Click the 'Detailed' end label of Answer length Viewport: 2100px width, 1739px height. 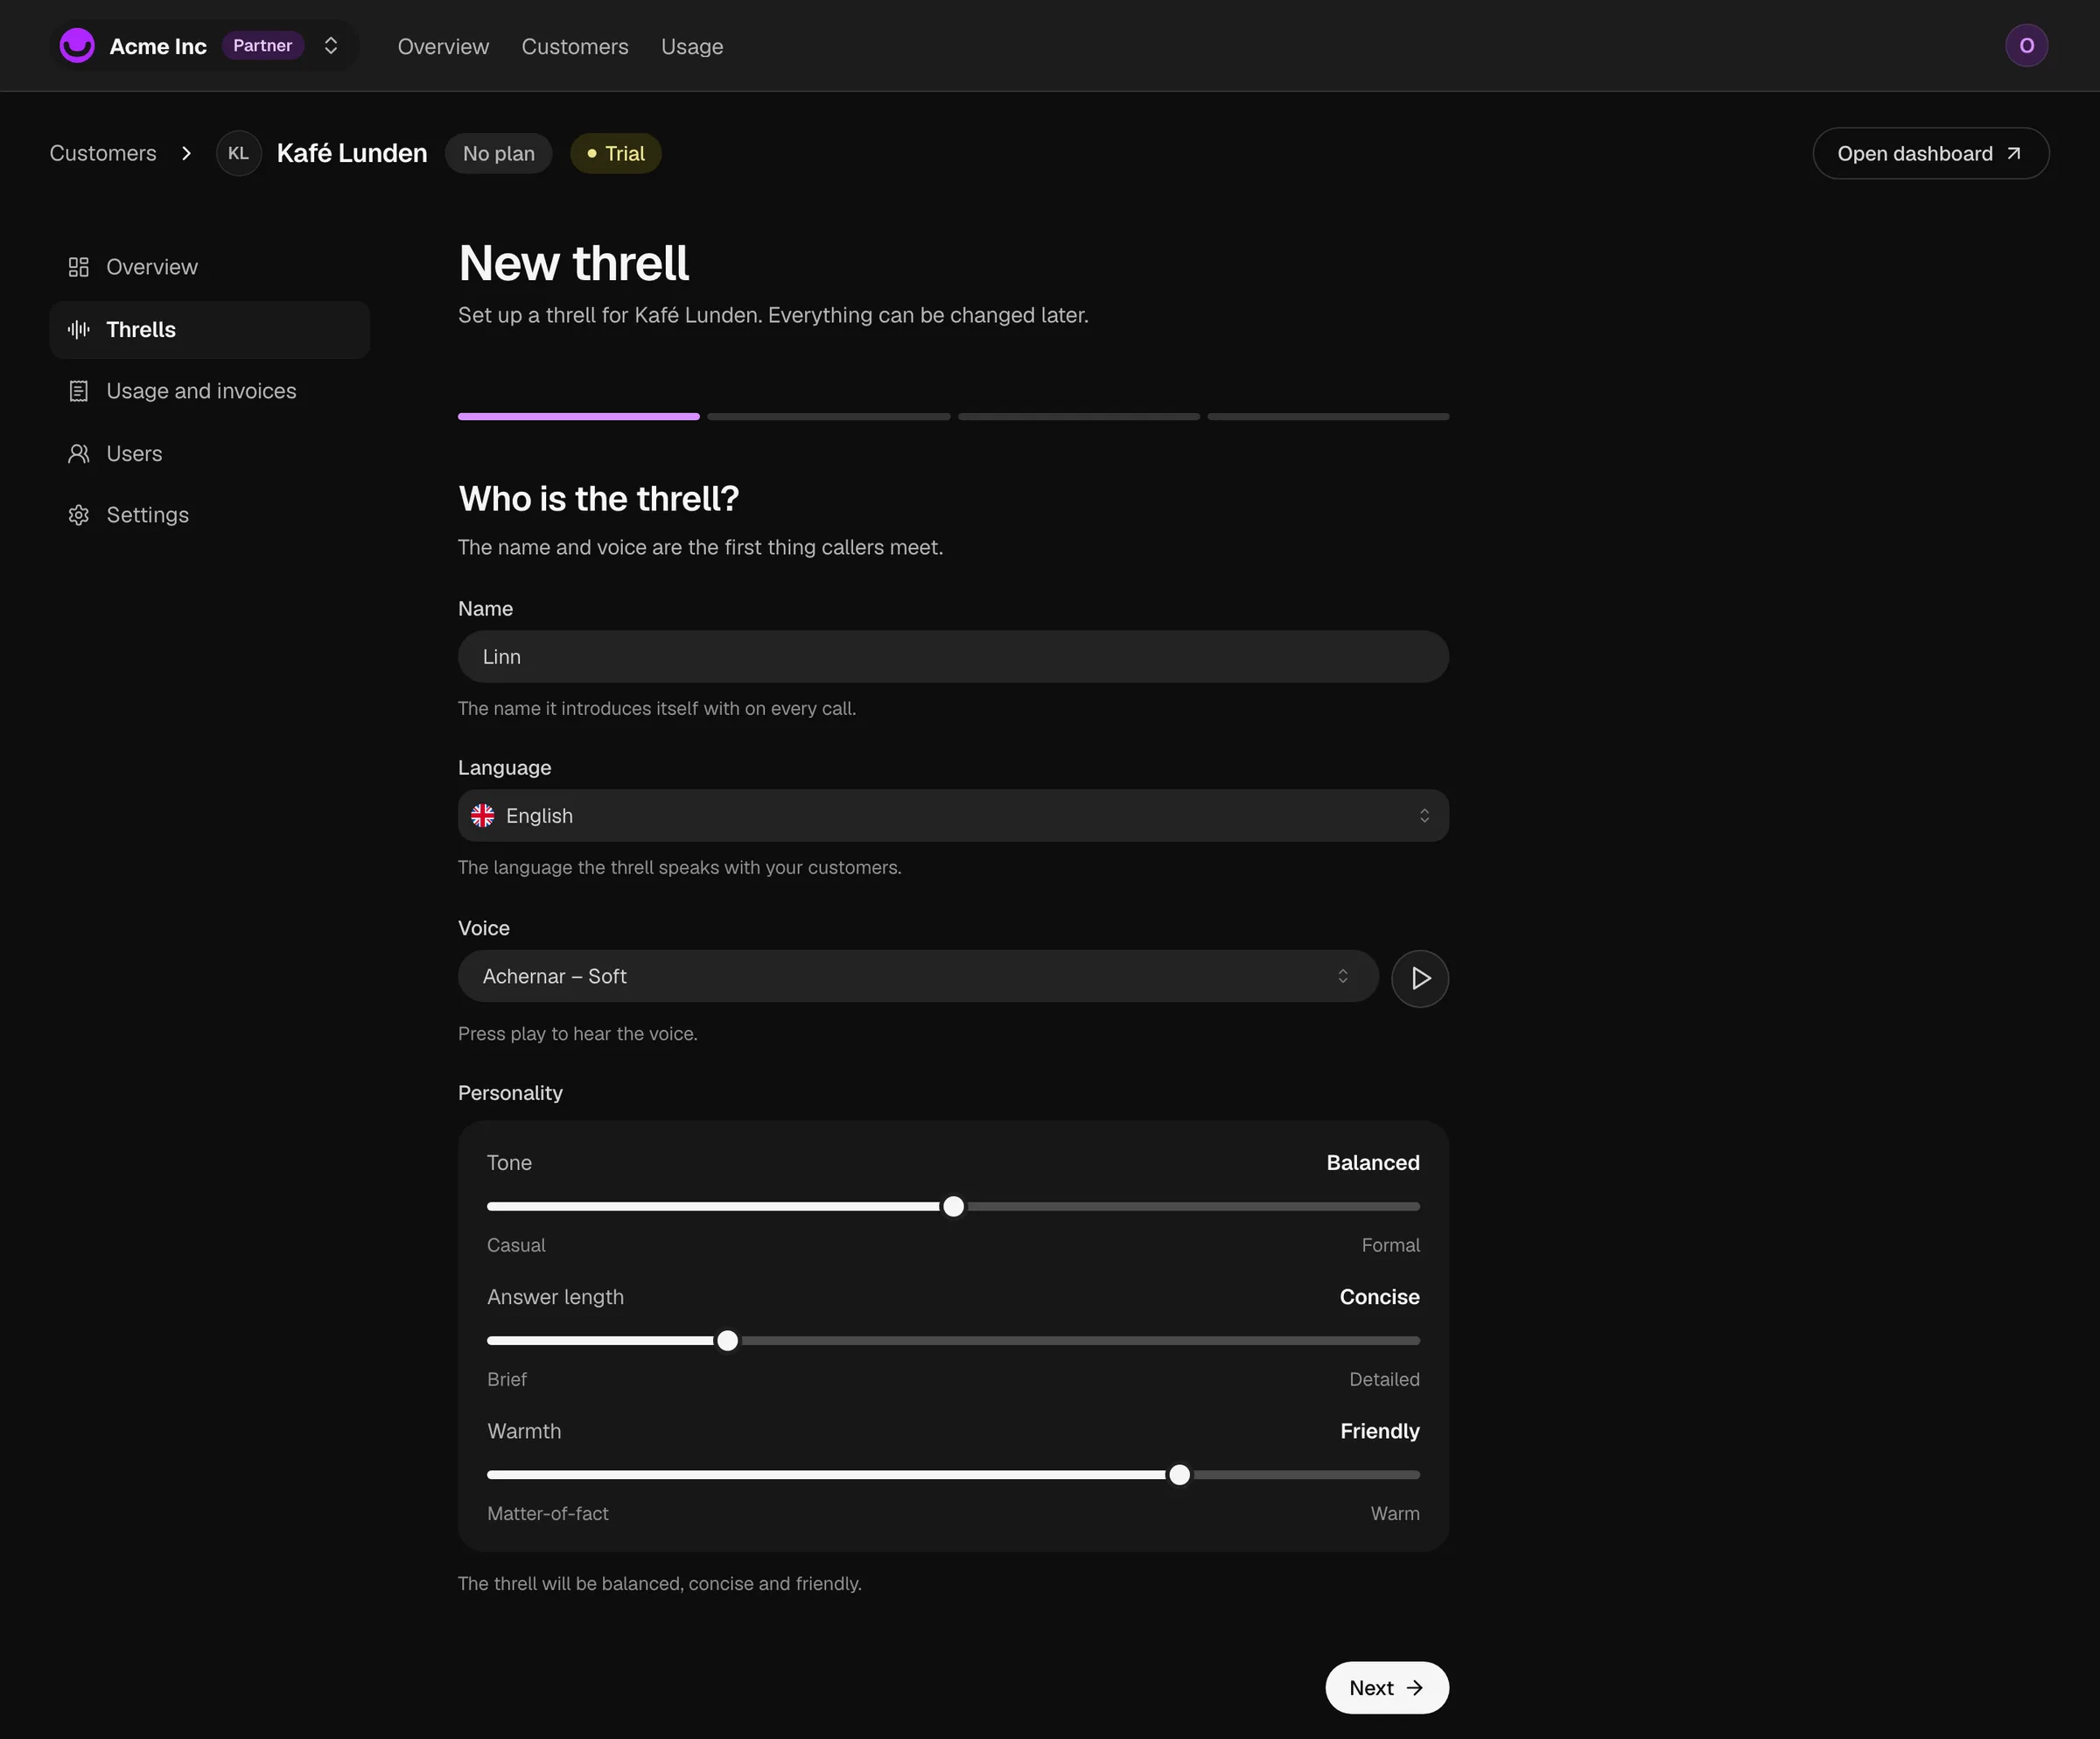[1384, 1378]
